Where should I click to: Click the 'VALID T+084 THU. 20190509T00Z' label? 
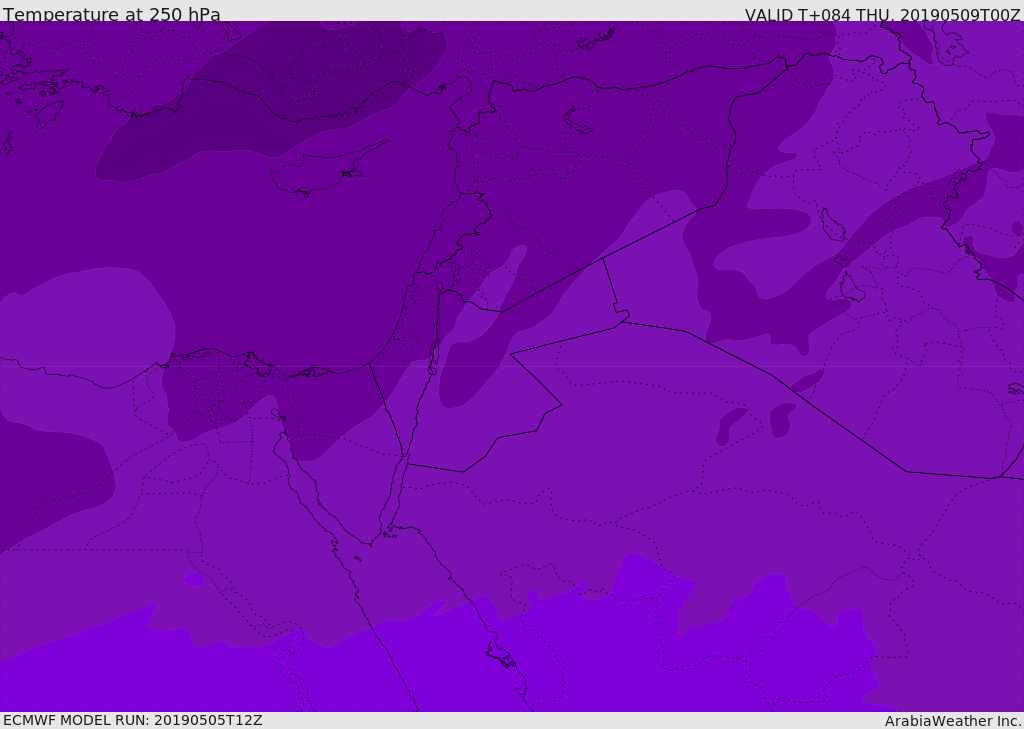pos(882,15)
